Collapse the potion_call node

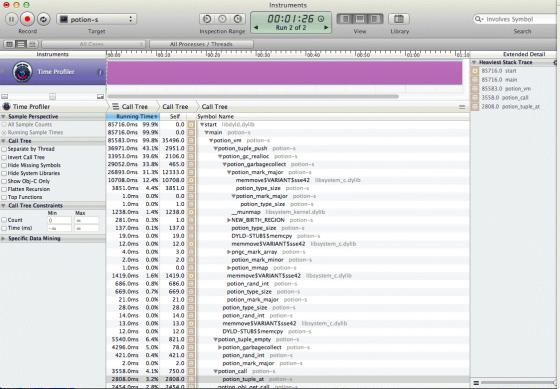click(215, 371)
